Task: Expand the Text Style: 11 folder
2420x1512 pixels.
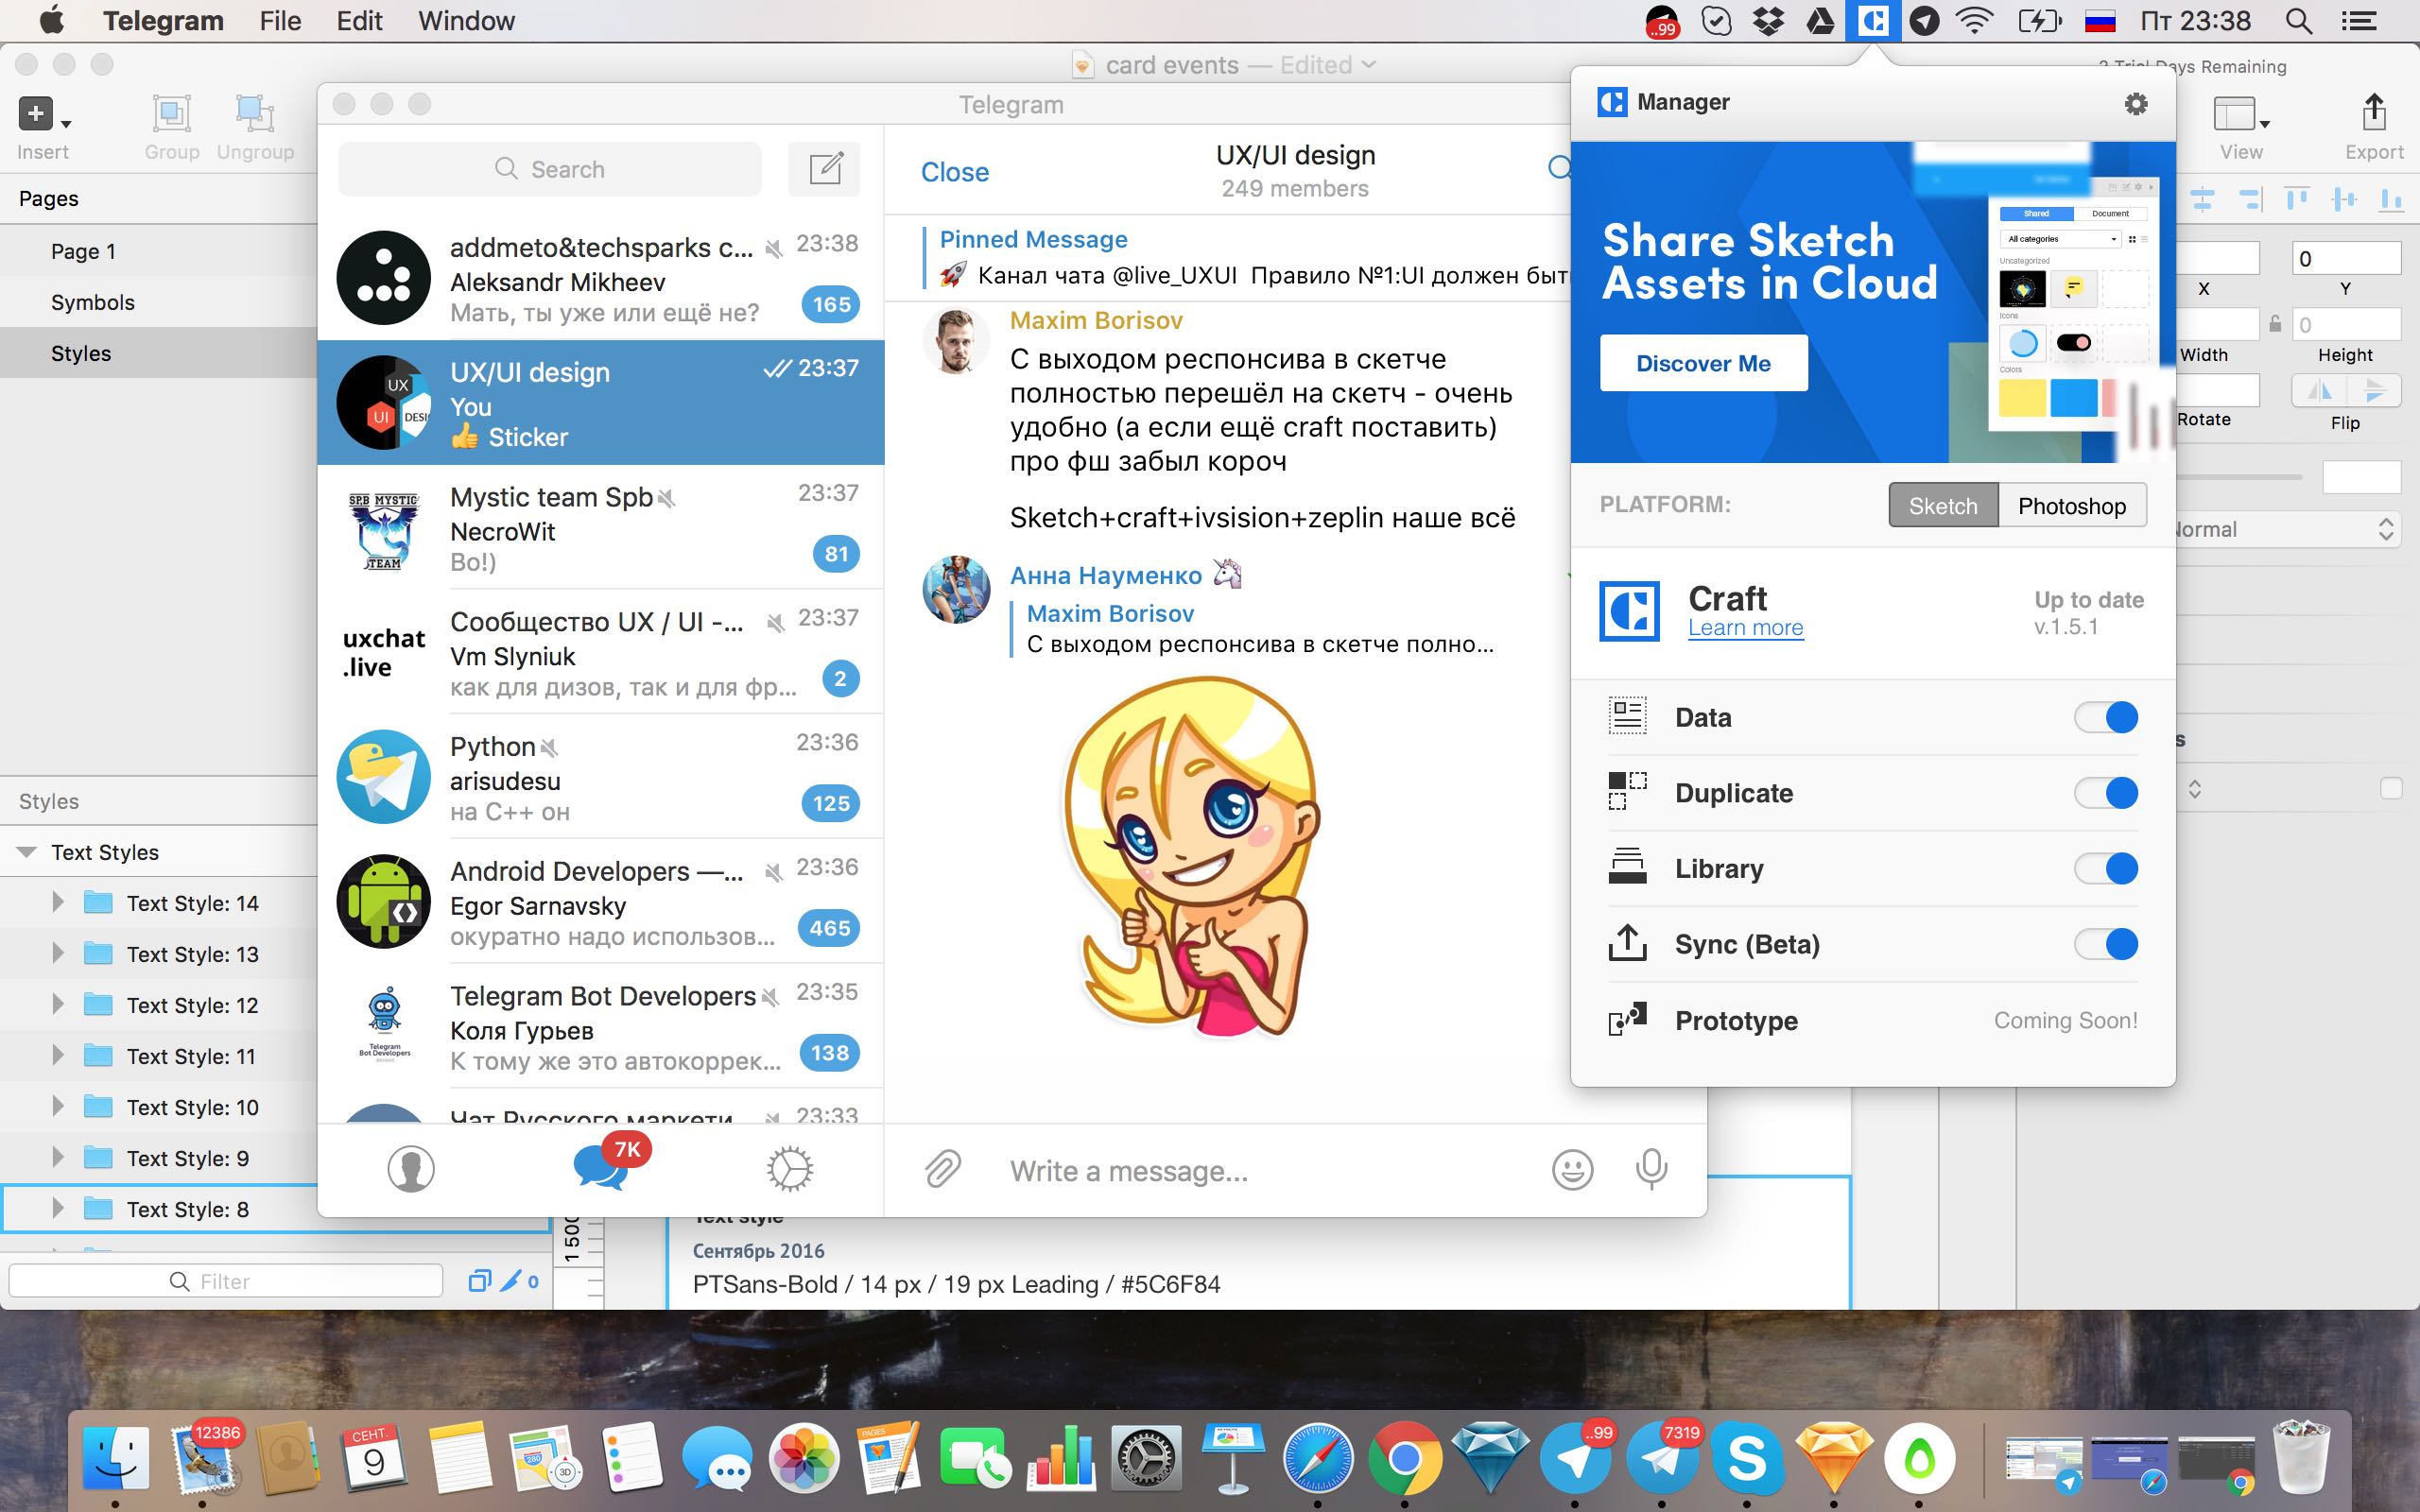Action: pos(57,1055)
